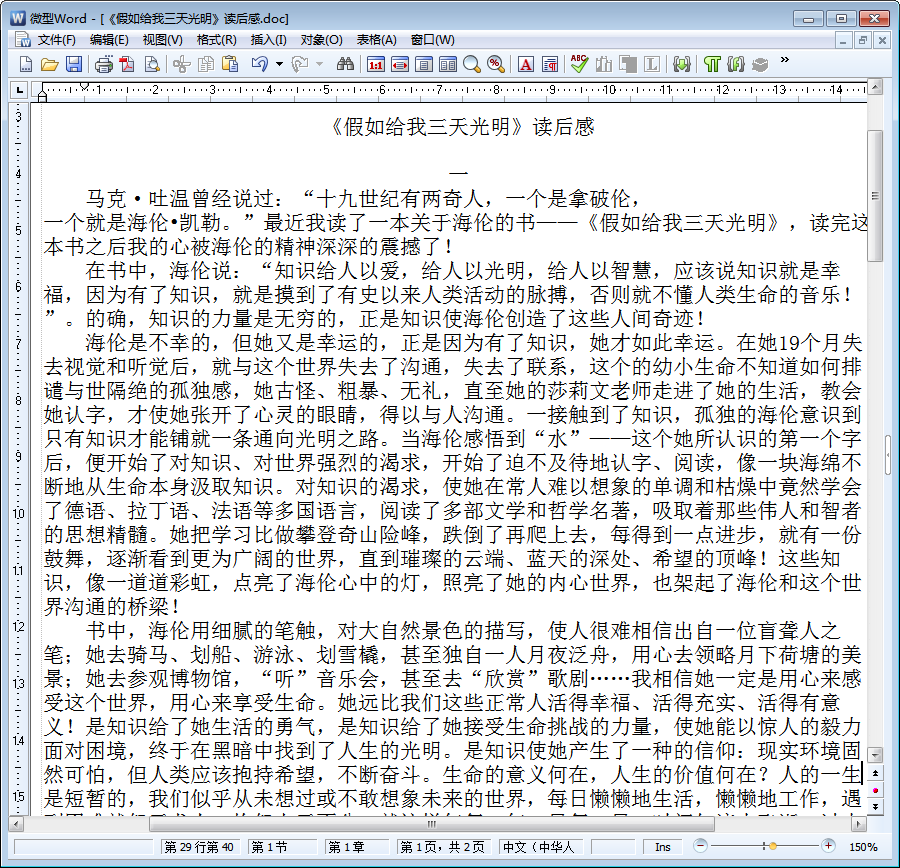
Task: Open the 编辑(E) menu
Action: coord(109,40)
